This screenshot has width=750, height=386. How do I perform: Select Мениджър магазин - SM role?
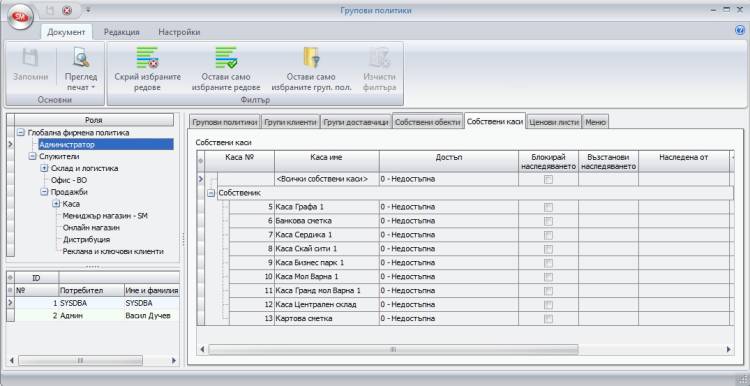point(105,216)
